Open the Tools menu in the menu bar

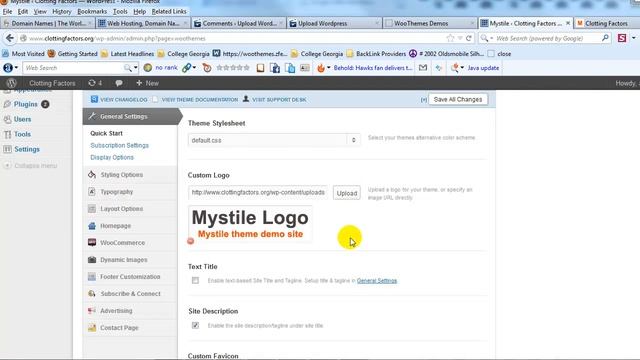[120, 11]
